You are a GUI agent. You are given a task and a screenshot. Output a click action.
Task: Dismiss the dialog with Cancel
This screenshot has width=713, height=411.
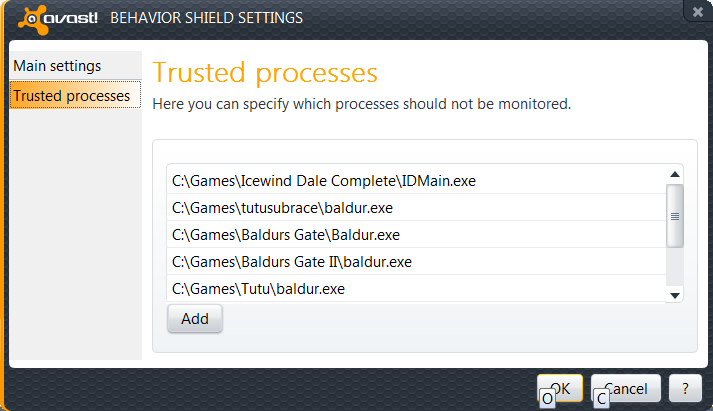626,389
